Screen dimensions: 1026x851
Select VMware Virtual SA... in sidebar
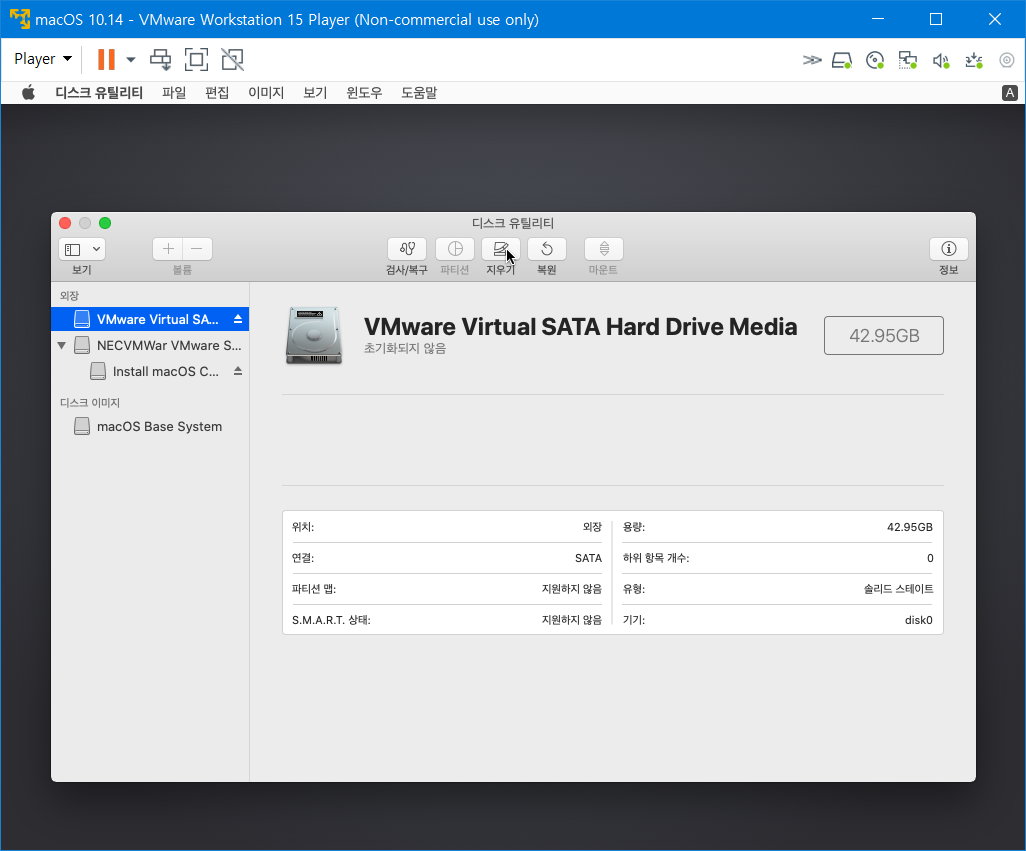[x=150, y=319]
